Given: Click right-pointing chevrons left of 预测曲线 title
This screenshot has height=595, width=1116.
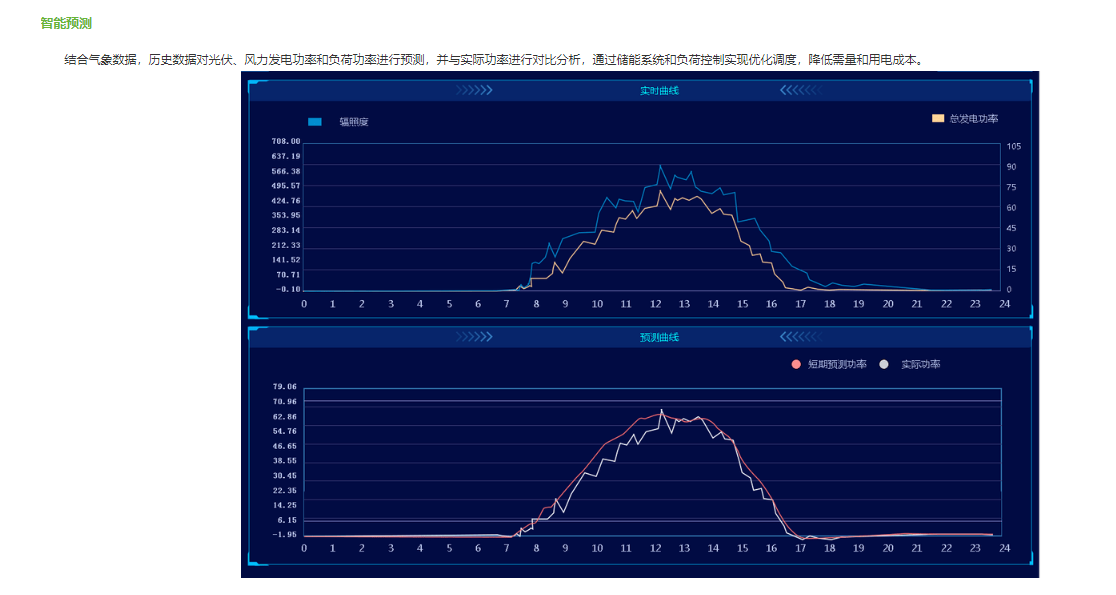Looking at the screenshot, I should pyautogui.click(x=474, y=337).
